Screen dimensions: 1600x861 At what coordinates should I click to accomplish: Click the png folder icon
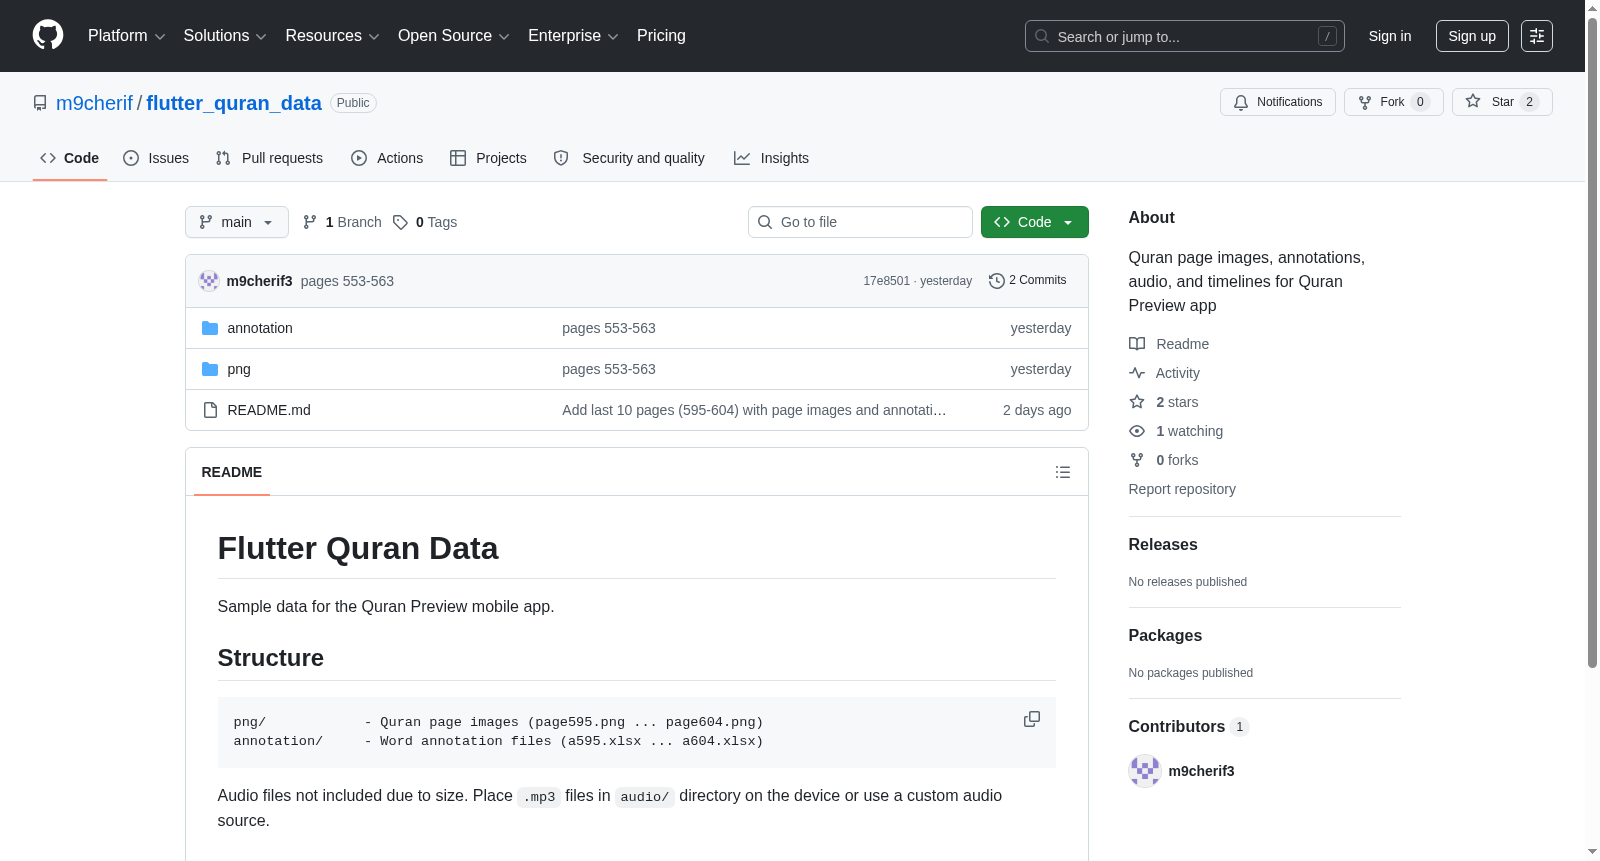point(210,369)
